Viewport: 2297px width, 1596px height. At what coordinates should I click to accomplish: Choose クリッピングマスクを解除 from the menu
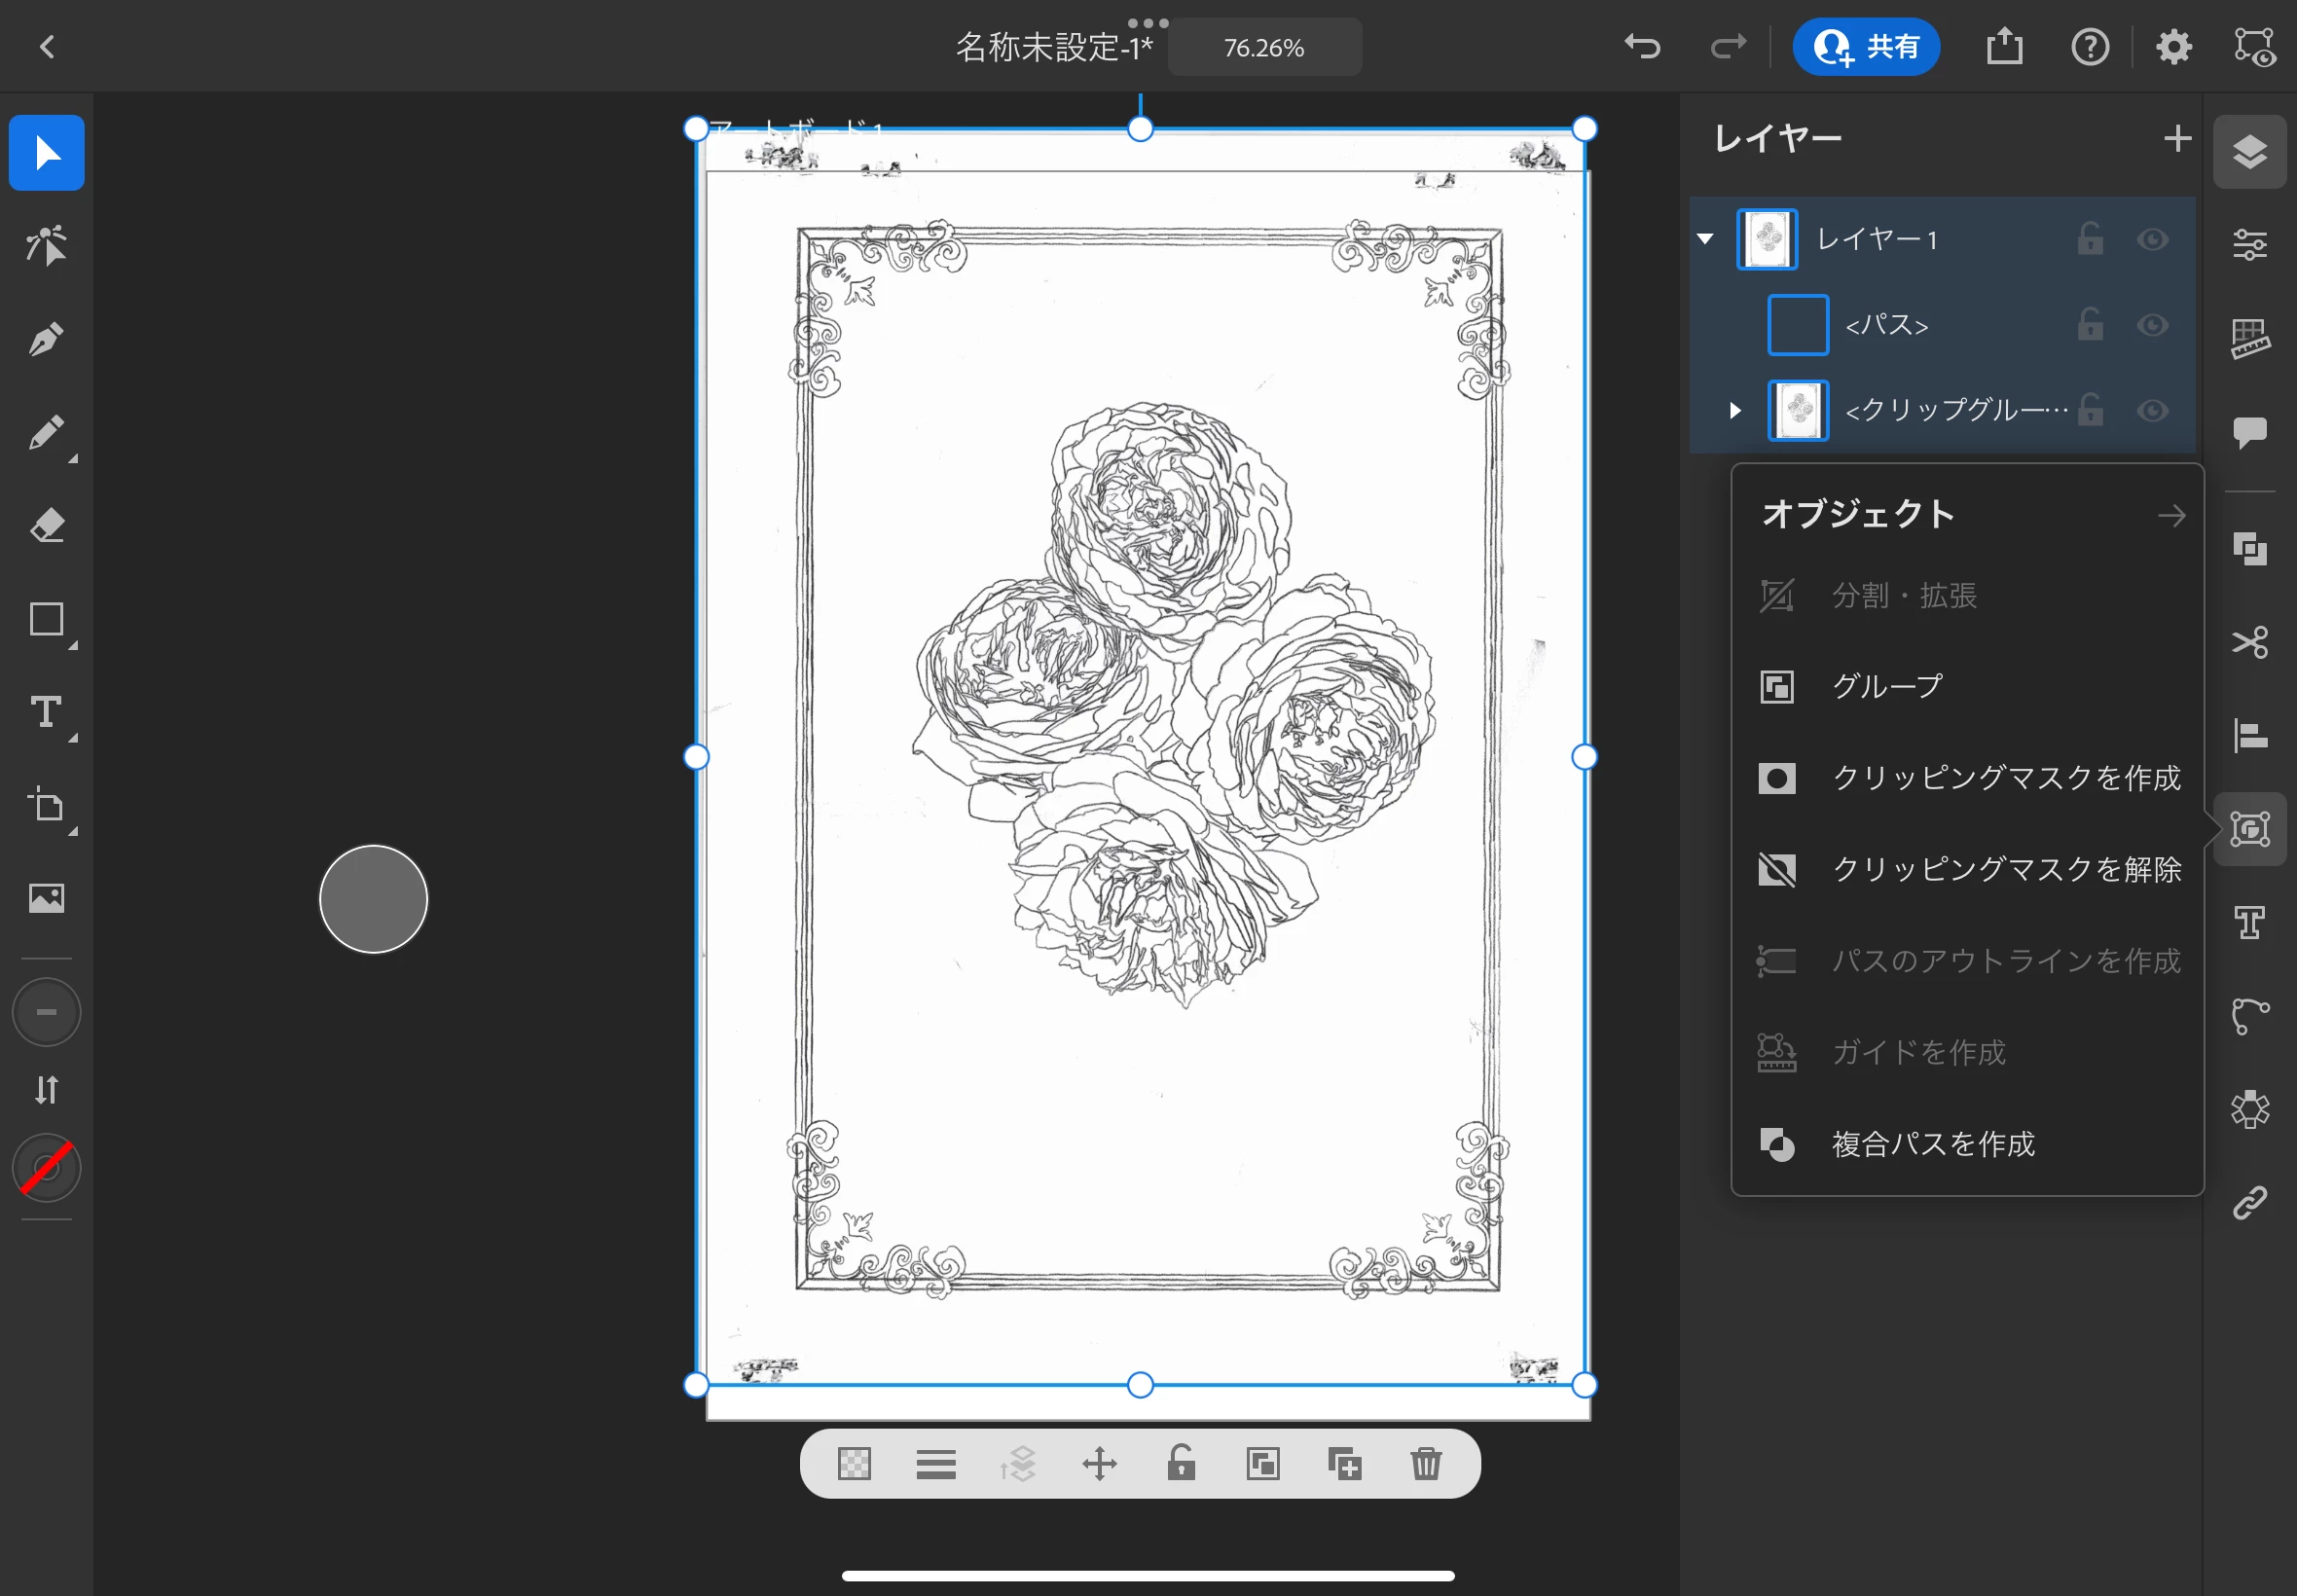tap(2005, 869)
